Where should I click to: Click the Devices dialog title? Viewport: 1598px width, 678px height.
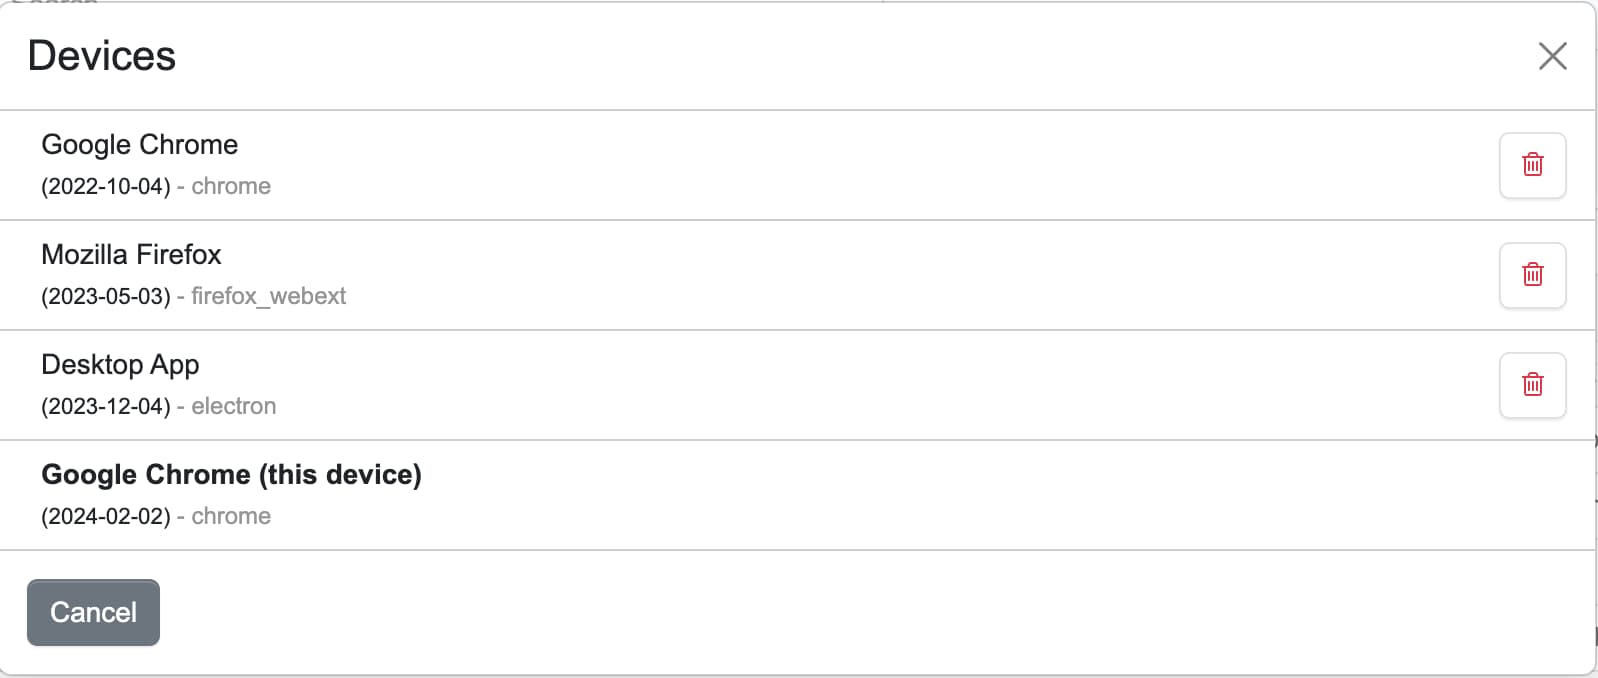tap(101, 55)
